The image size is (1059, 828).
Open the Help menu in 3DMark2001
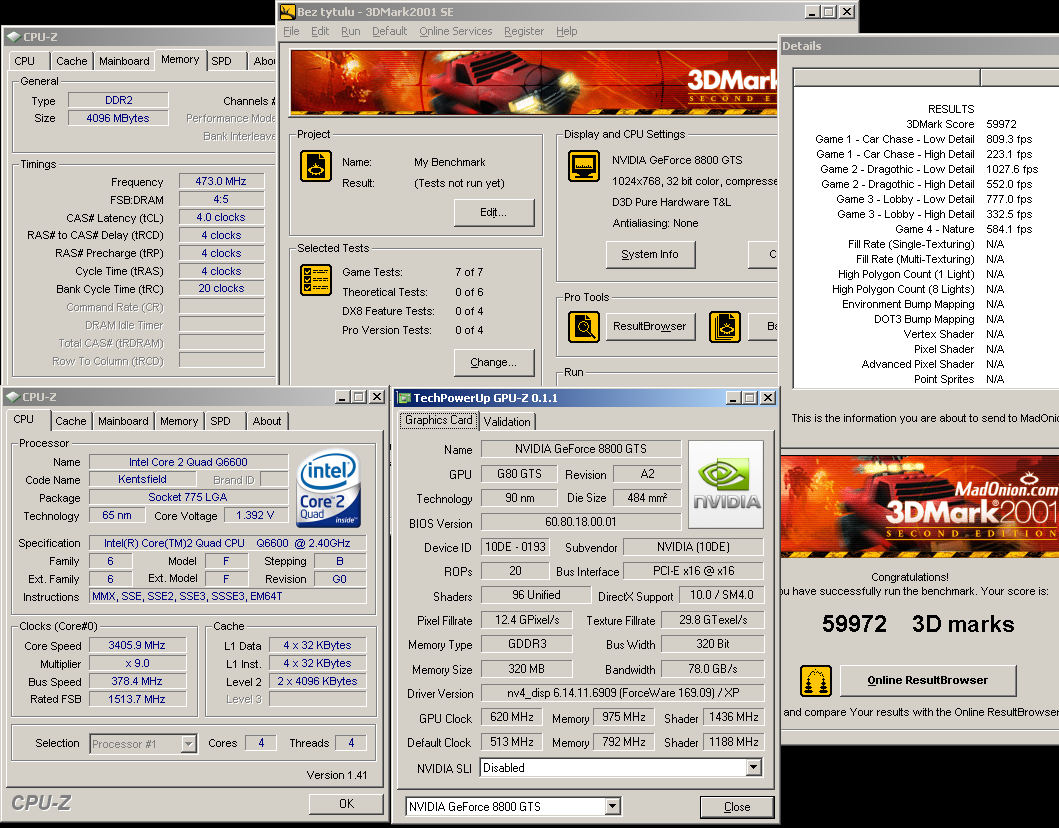tap(567, 31)
